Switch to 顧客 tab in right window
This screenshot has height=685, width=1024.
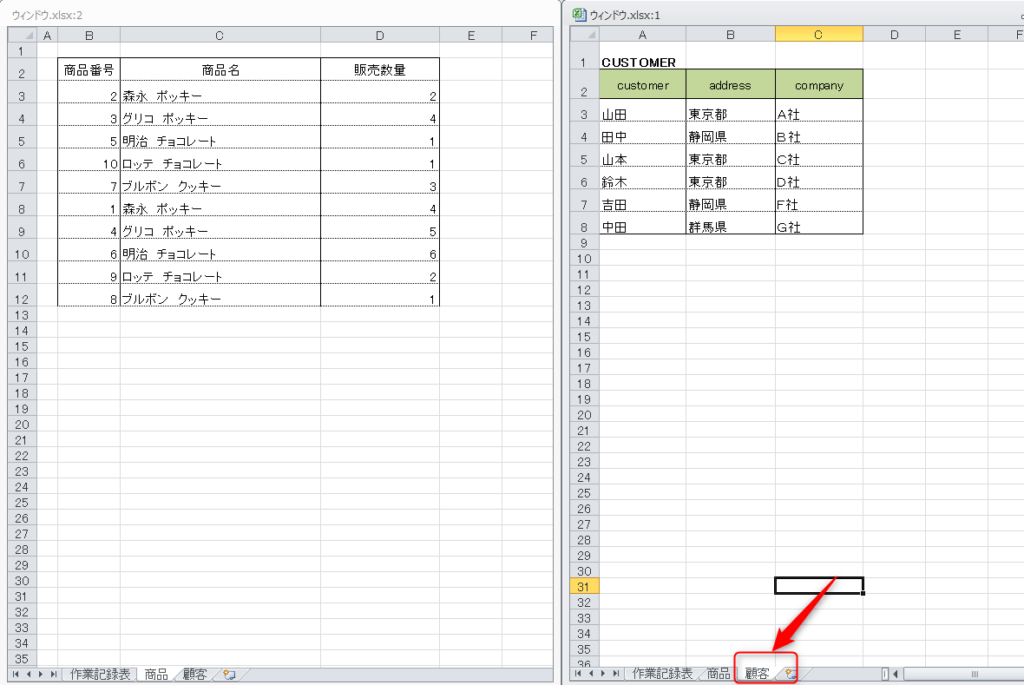pos(757,674)
